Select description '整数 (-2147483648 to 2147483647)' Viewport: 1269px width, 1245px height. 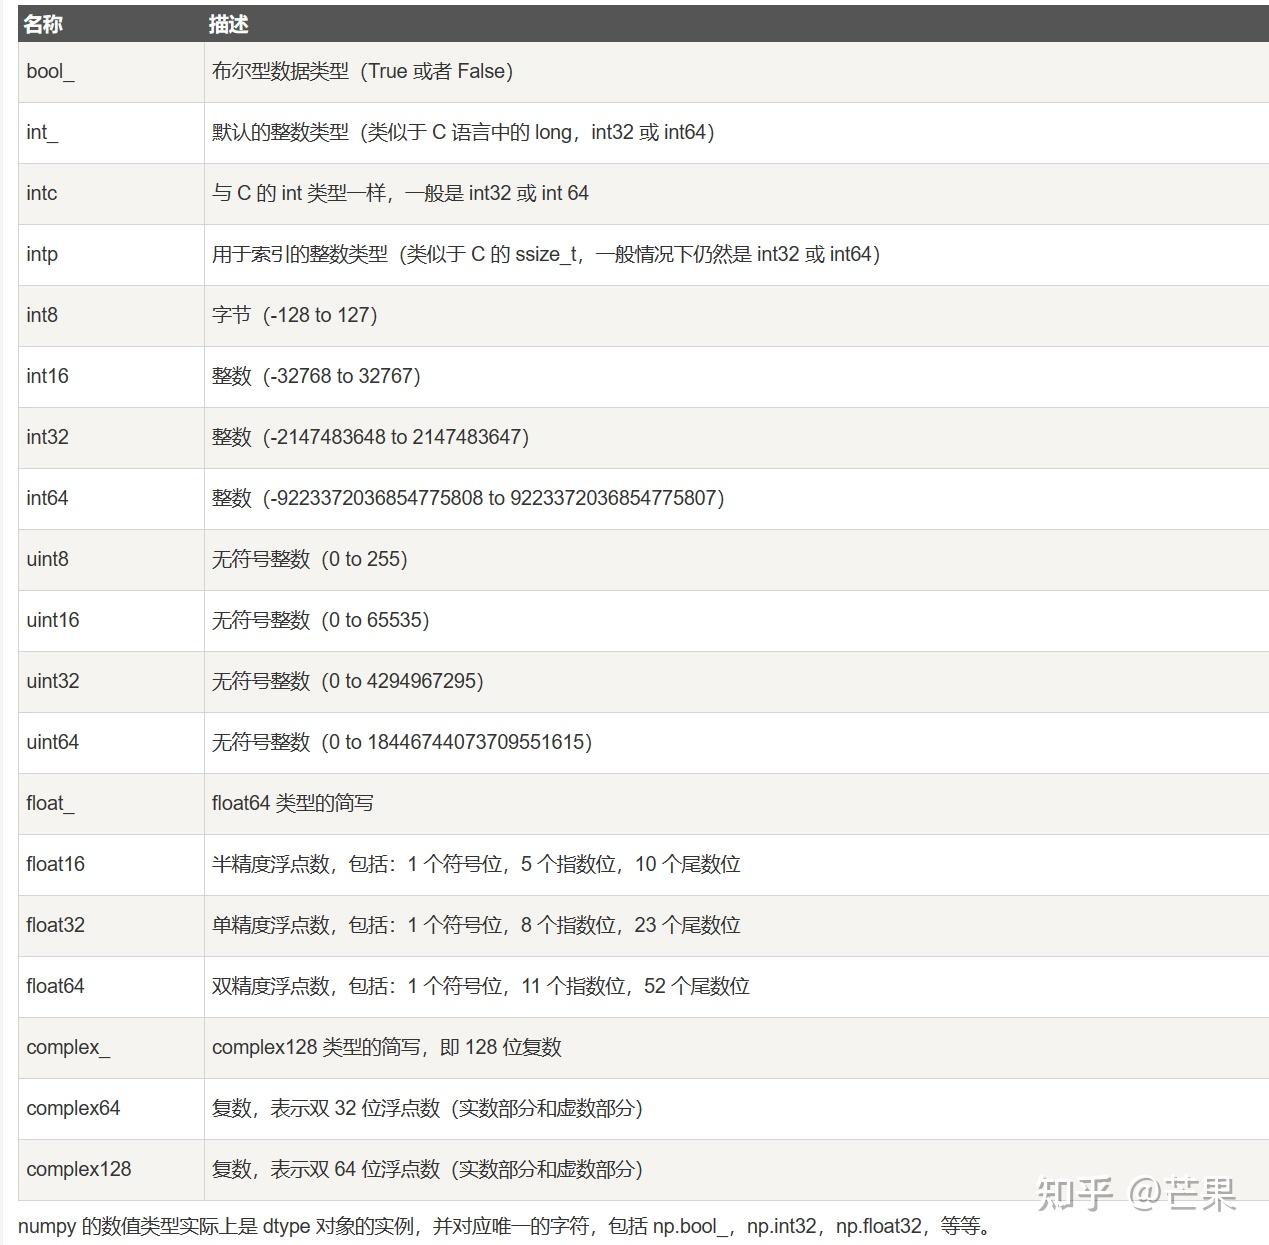tap(371, 437)
